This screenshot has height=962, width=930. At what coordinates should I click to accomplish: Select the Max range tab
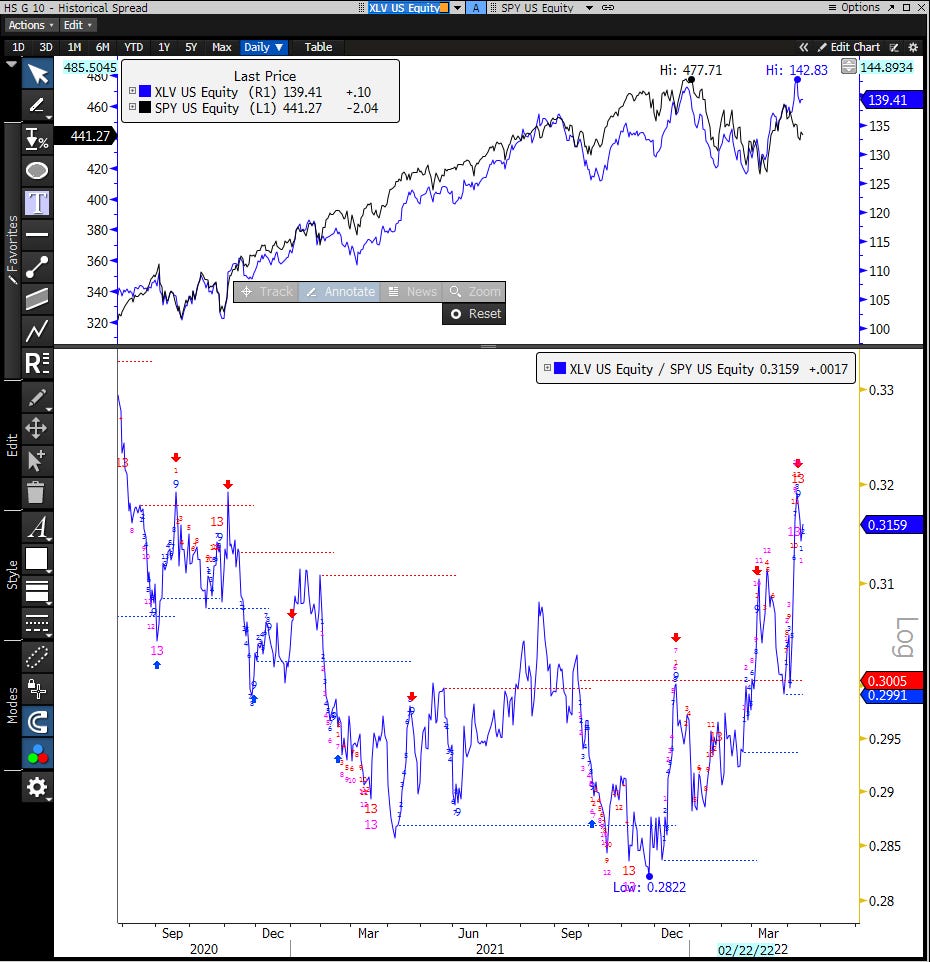pos(221,47)
